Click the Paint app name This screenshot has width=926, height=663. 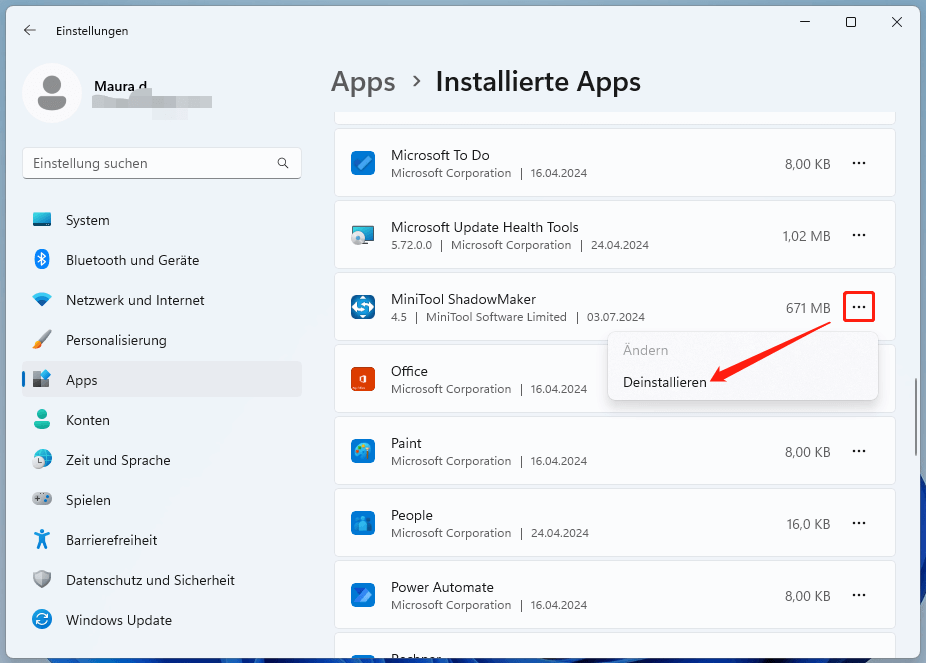pyautogui.click(x=406, y=443)
